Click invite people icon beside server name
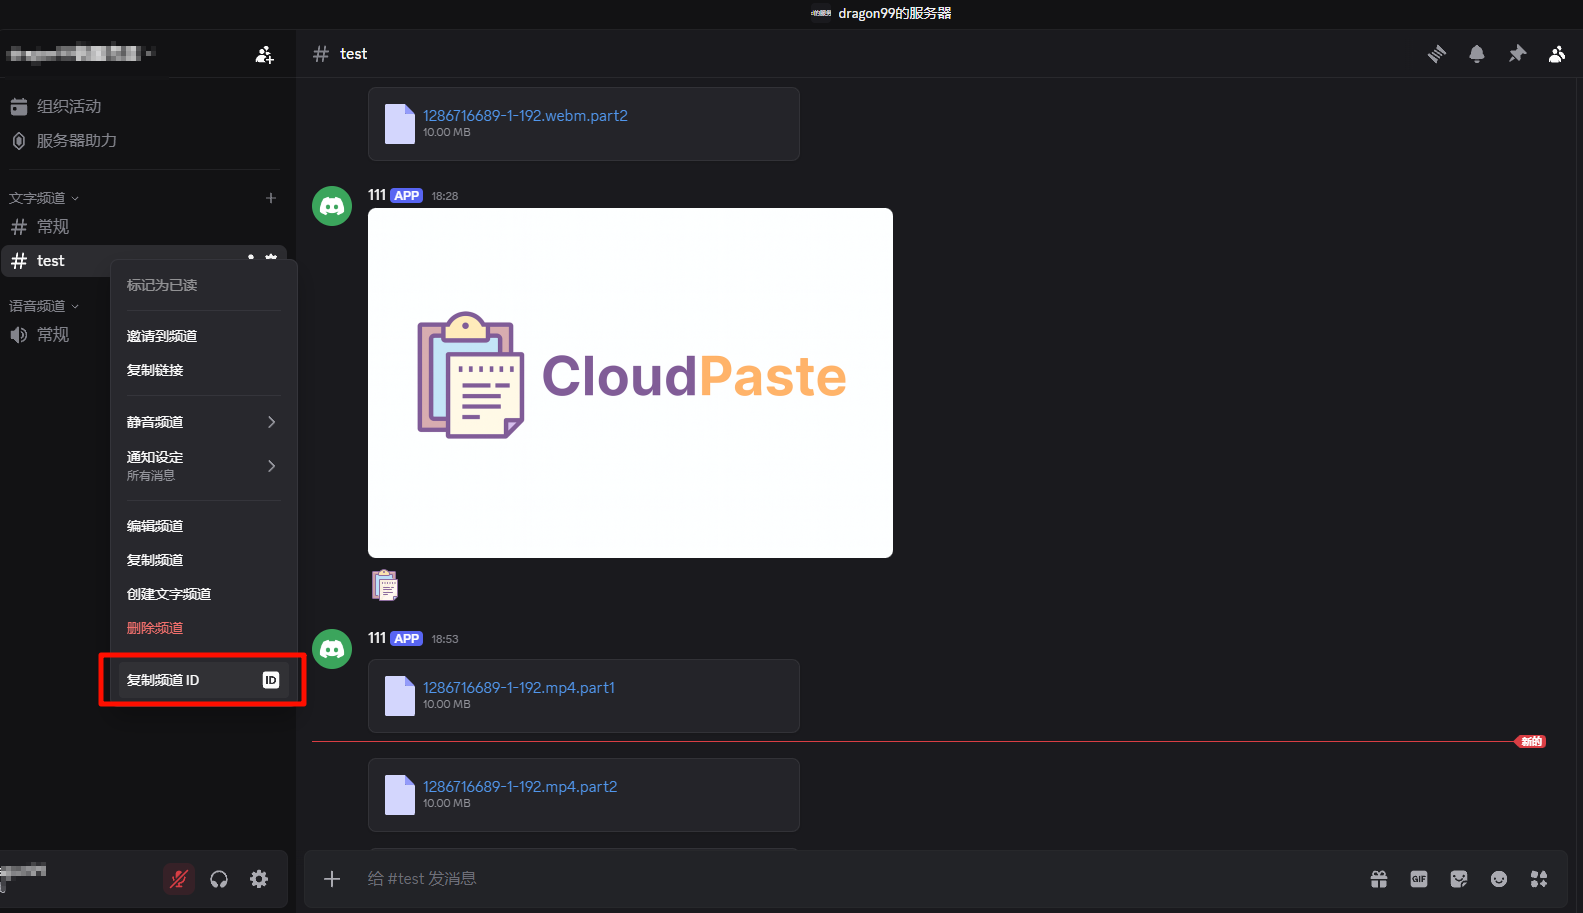 [x=264, y=54]
